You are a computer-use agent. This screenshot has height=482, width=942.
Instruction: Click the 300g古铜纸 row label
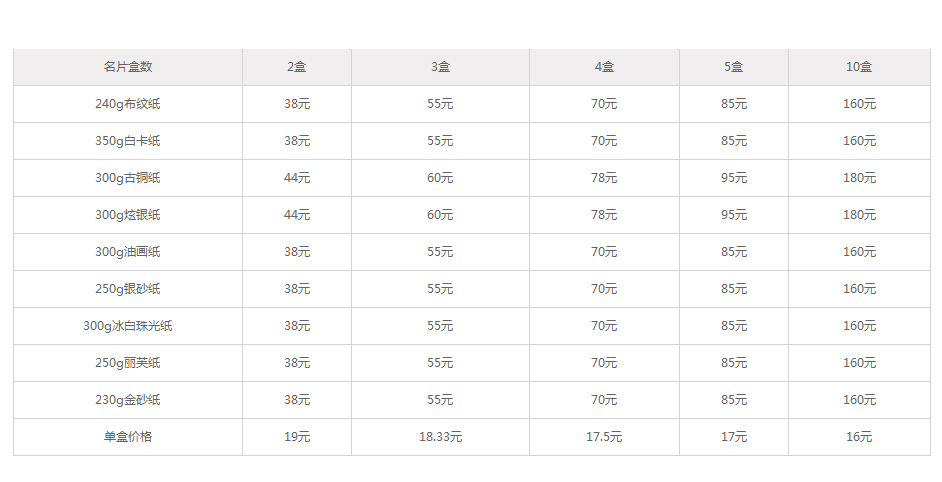tap(128, 178)
